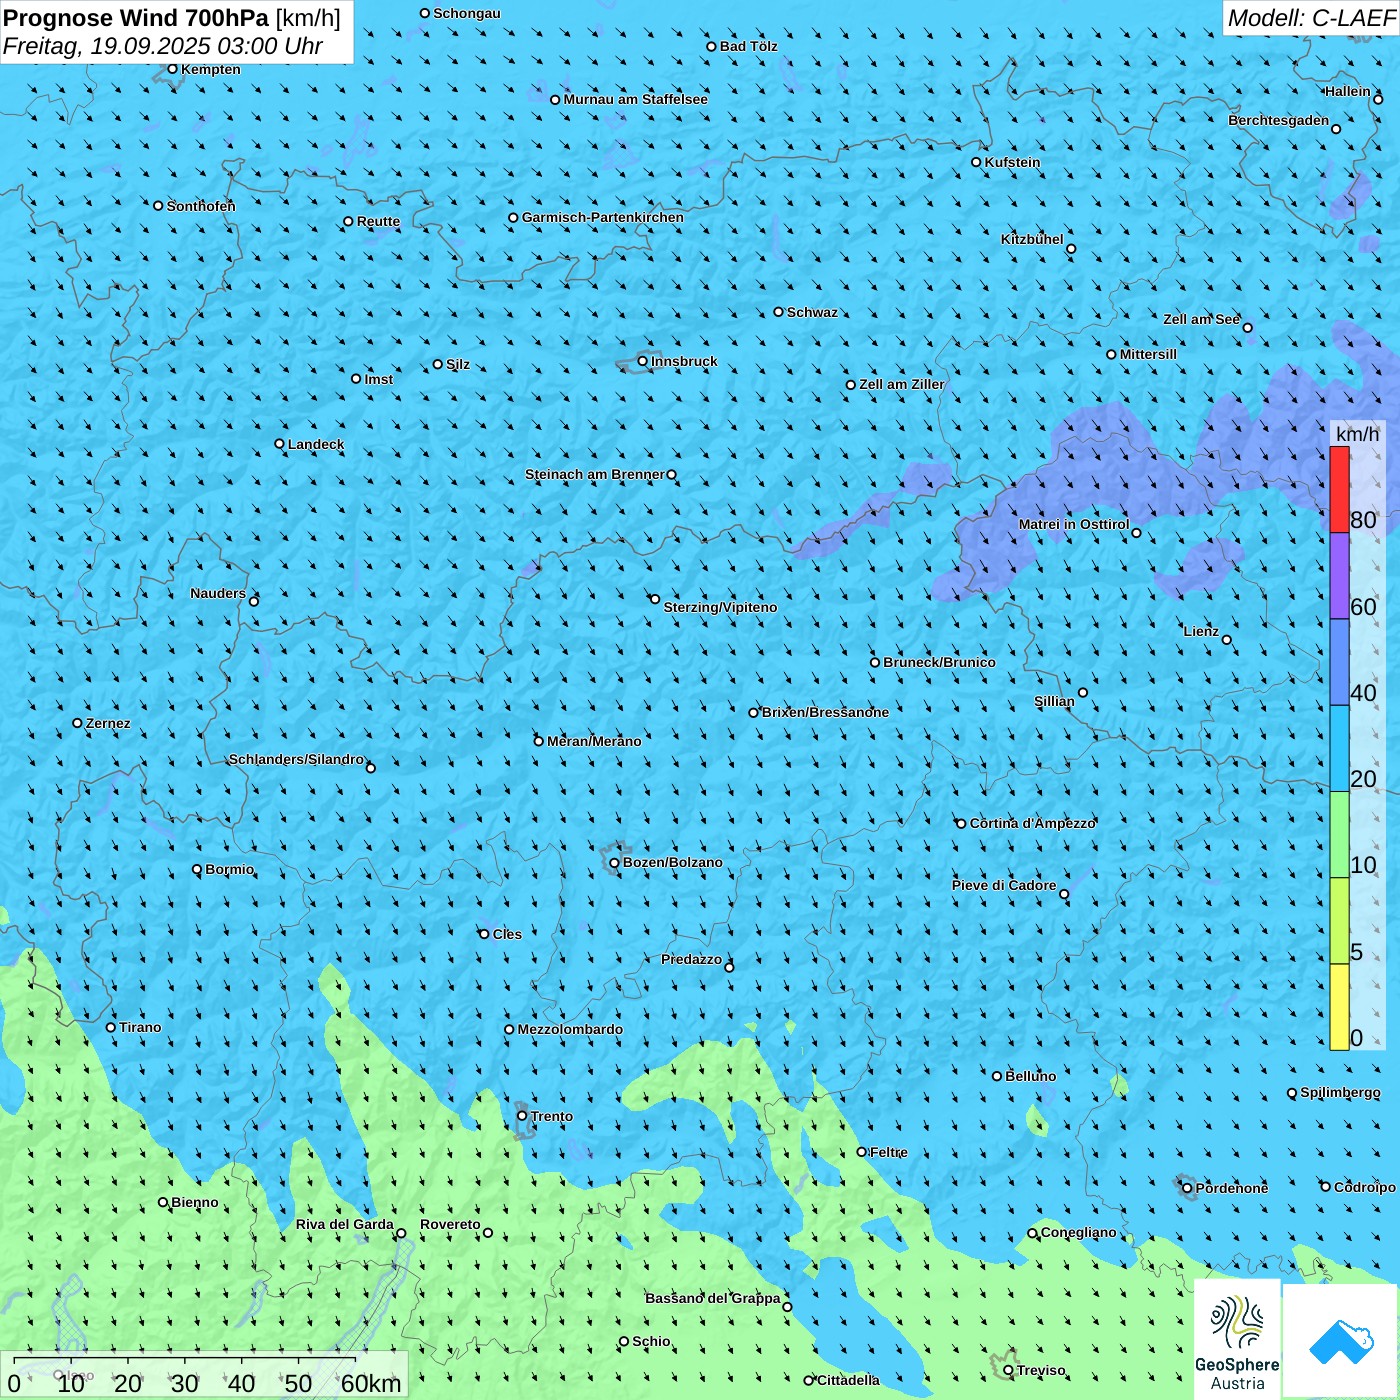Click the Kempten city marker circle

(172, 69)
